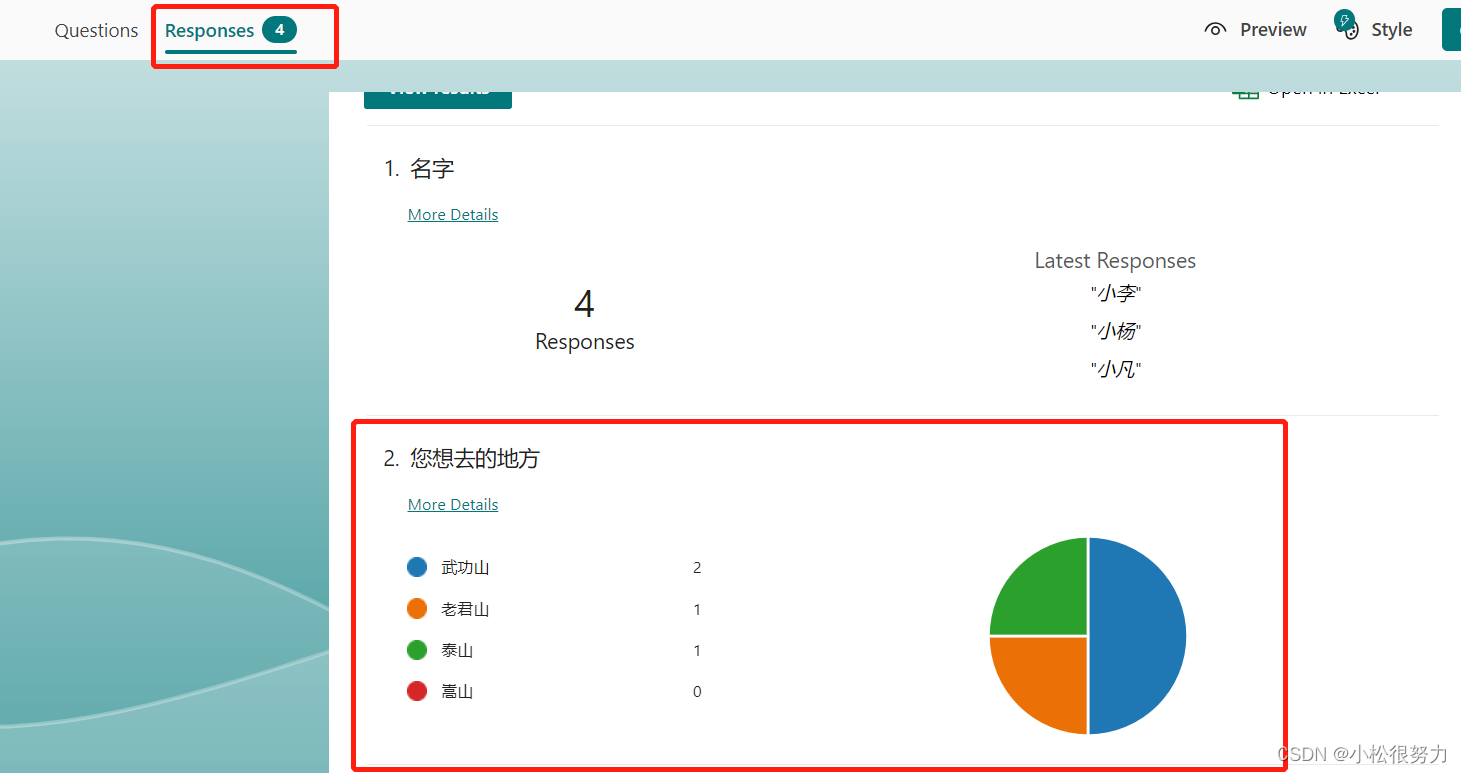Click the latest response "小杨"
The height and width of the screenshot is (773, 1461).
tap(1116, 332)
